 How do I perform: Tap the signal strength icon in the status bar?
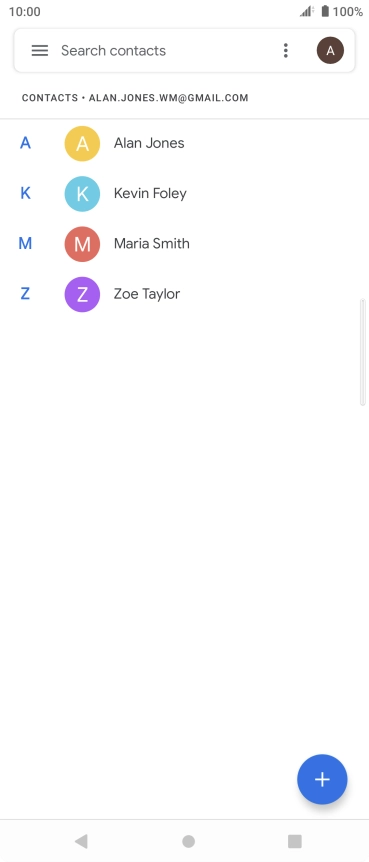tap(307, 11)
